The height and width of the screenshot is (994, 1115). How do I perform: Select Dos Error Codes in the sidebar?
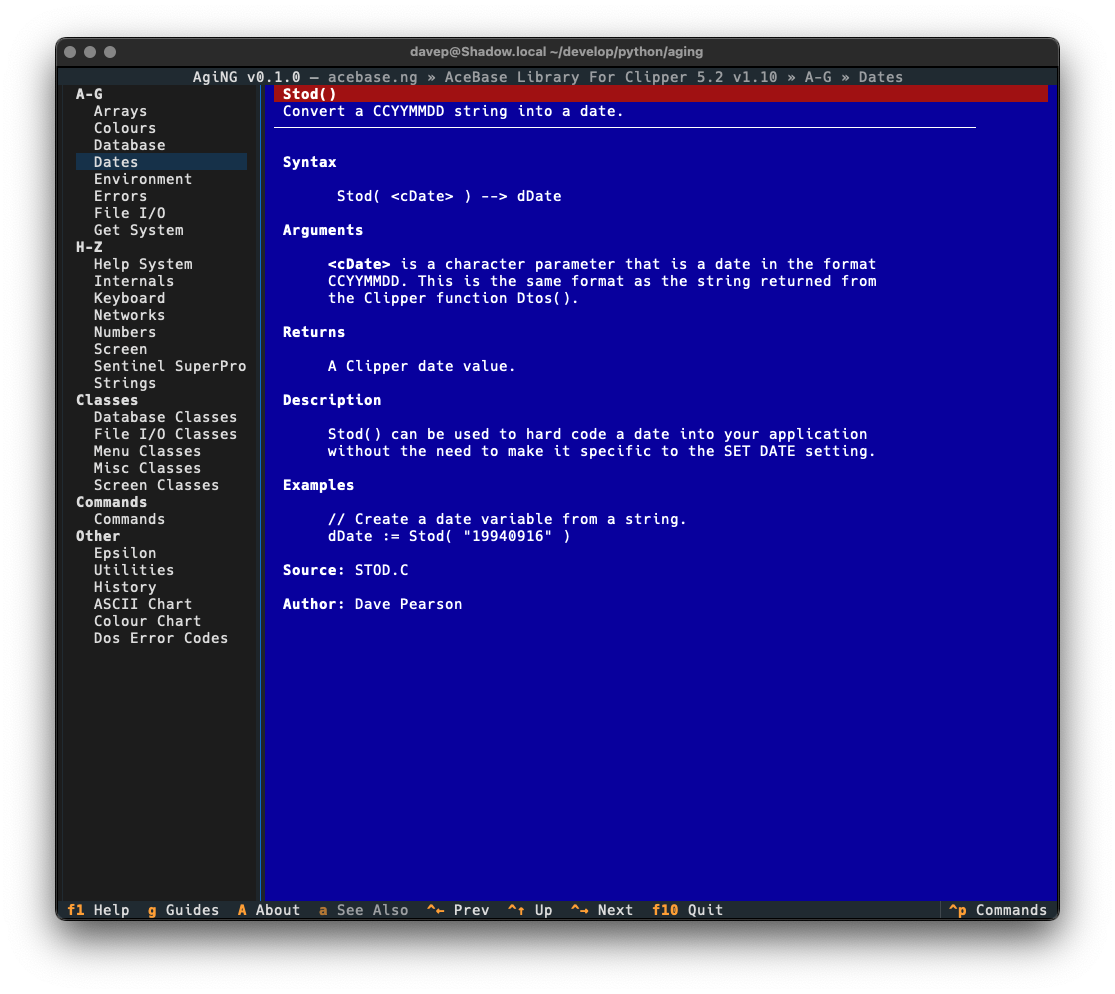point(160,638)
